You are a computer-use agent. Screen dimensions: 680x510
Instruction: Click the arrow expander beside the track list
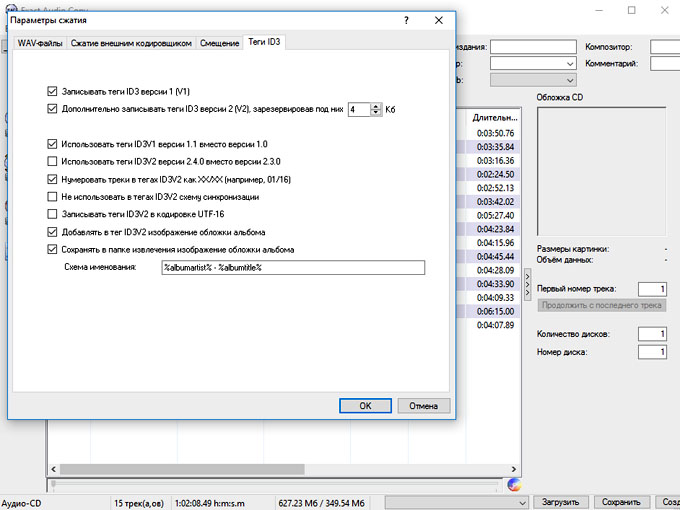point(527,277)
